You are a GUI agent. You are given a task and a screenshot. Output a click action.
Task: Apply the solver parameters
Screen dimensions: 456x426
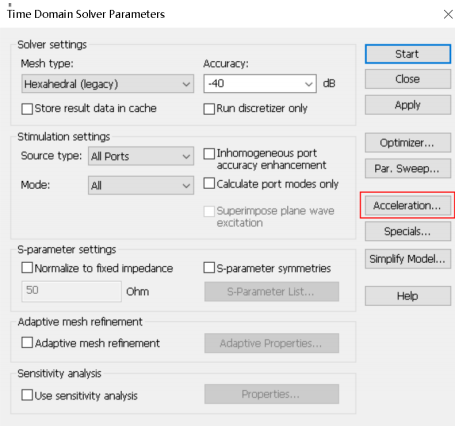click(408, 105)
